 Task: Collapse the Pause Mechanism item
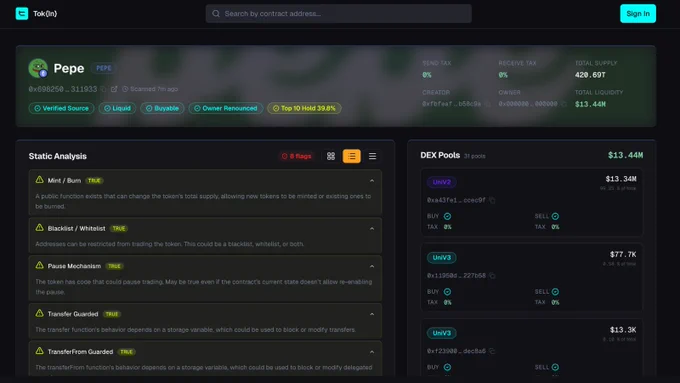click(x=372, y=266)
